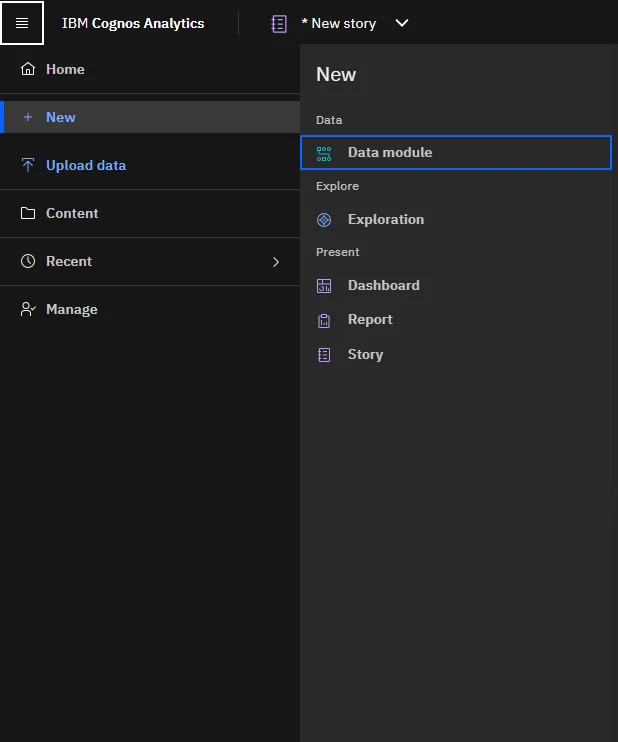Image resolution: width=618 pixels, height=742 pixels.
Task: Click the Report clipboard icon
Action: (x=324, y=320)
